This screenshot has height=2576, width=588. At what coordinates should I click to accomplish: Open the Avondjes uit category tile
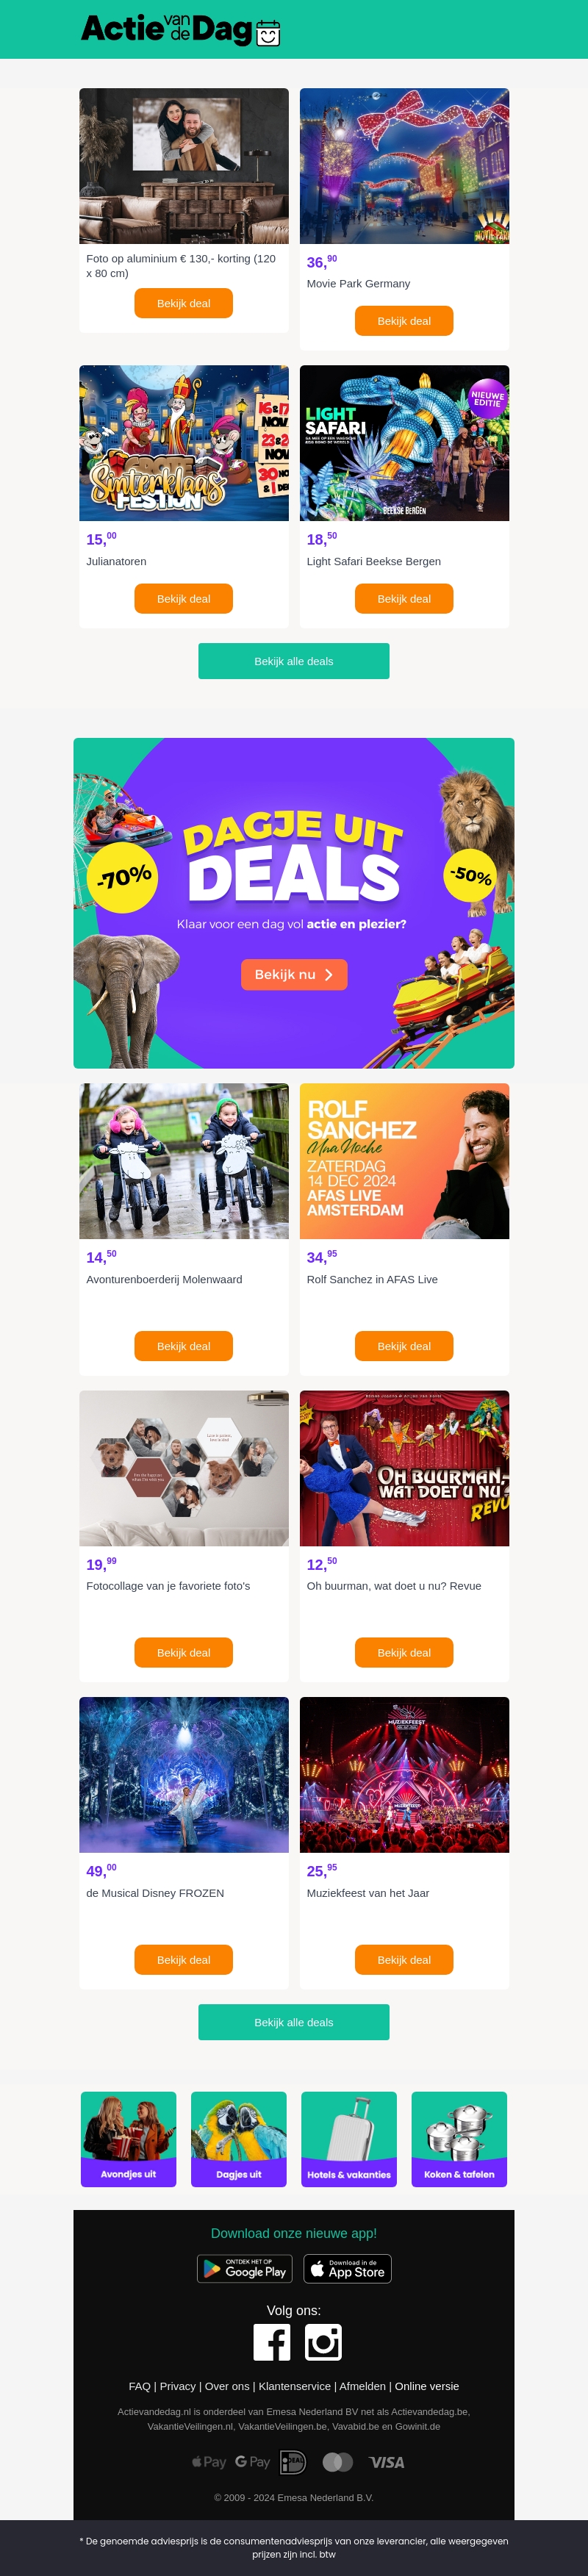pos(128,2139)
